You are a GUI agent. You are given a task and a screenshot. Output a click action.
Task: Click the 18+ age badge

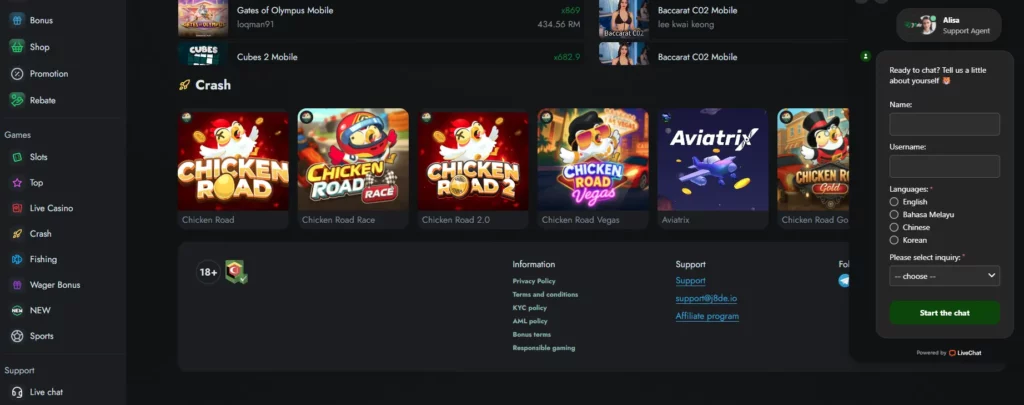coord(208,272)
